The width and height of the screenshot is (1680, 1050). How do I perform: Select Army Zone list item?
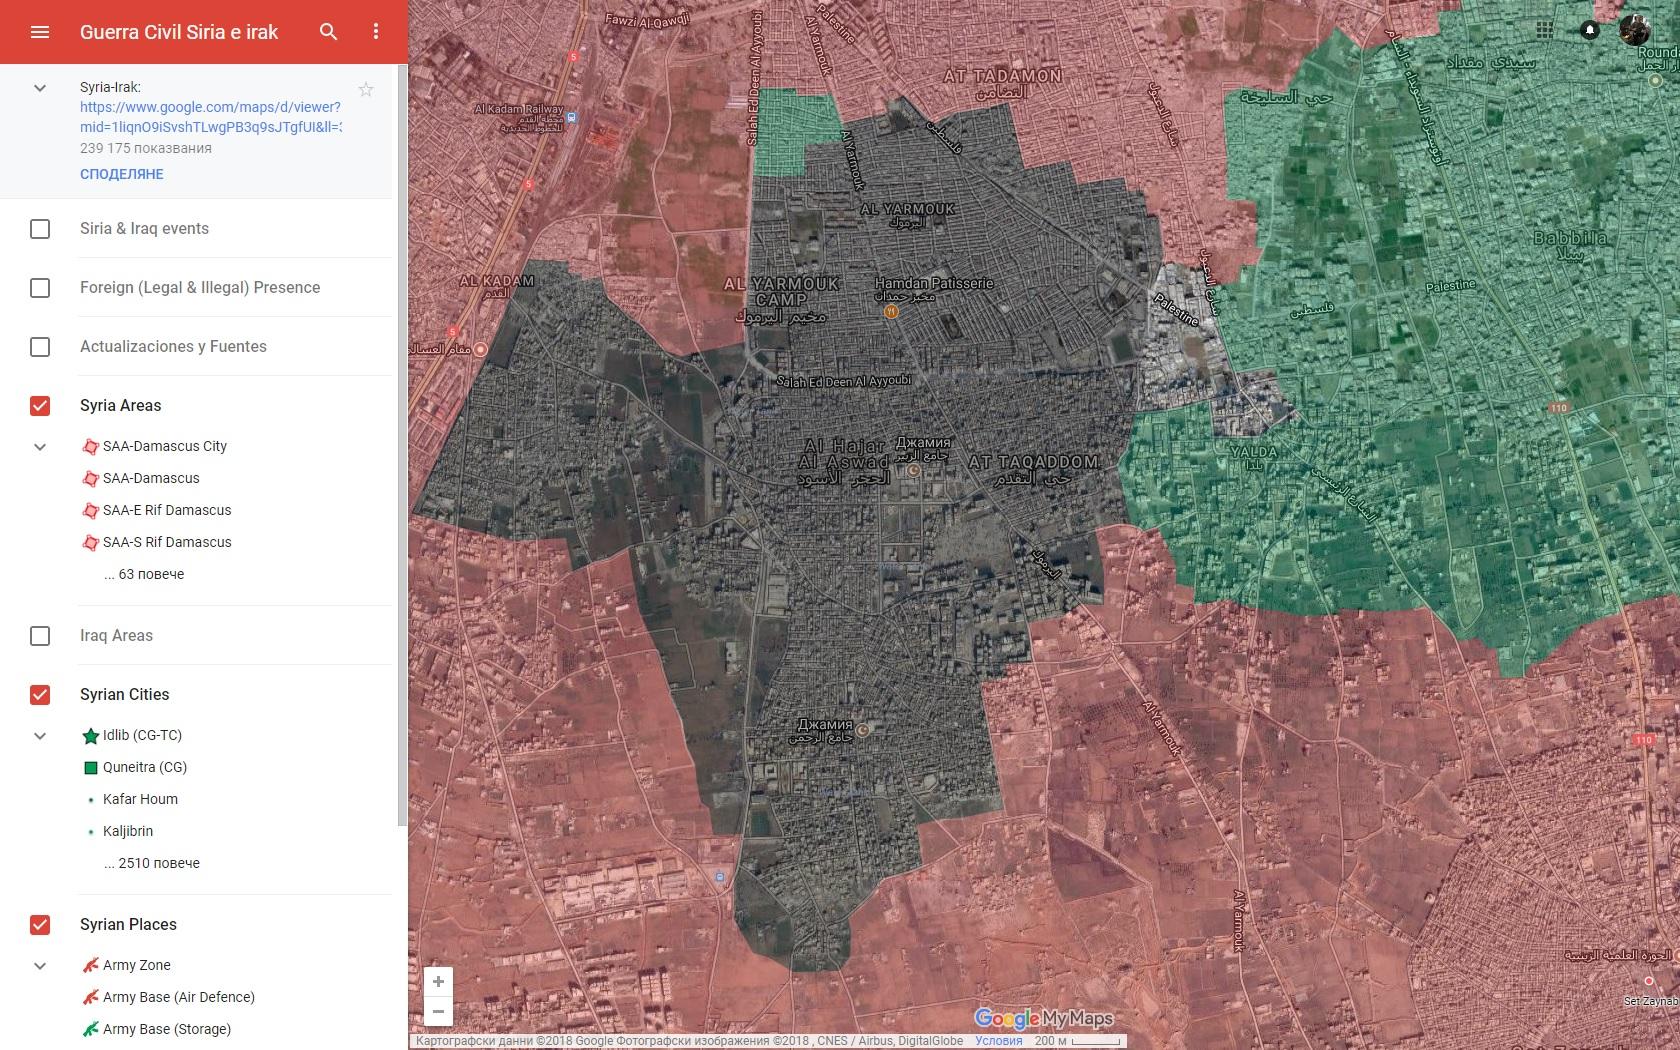[137, 965]
